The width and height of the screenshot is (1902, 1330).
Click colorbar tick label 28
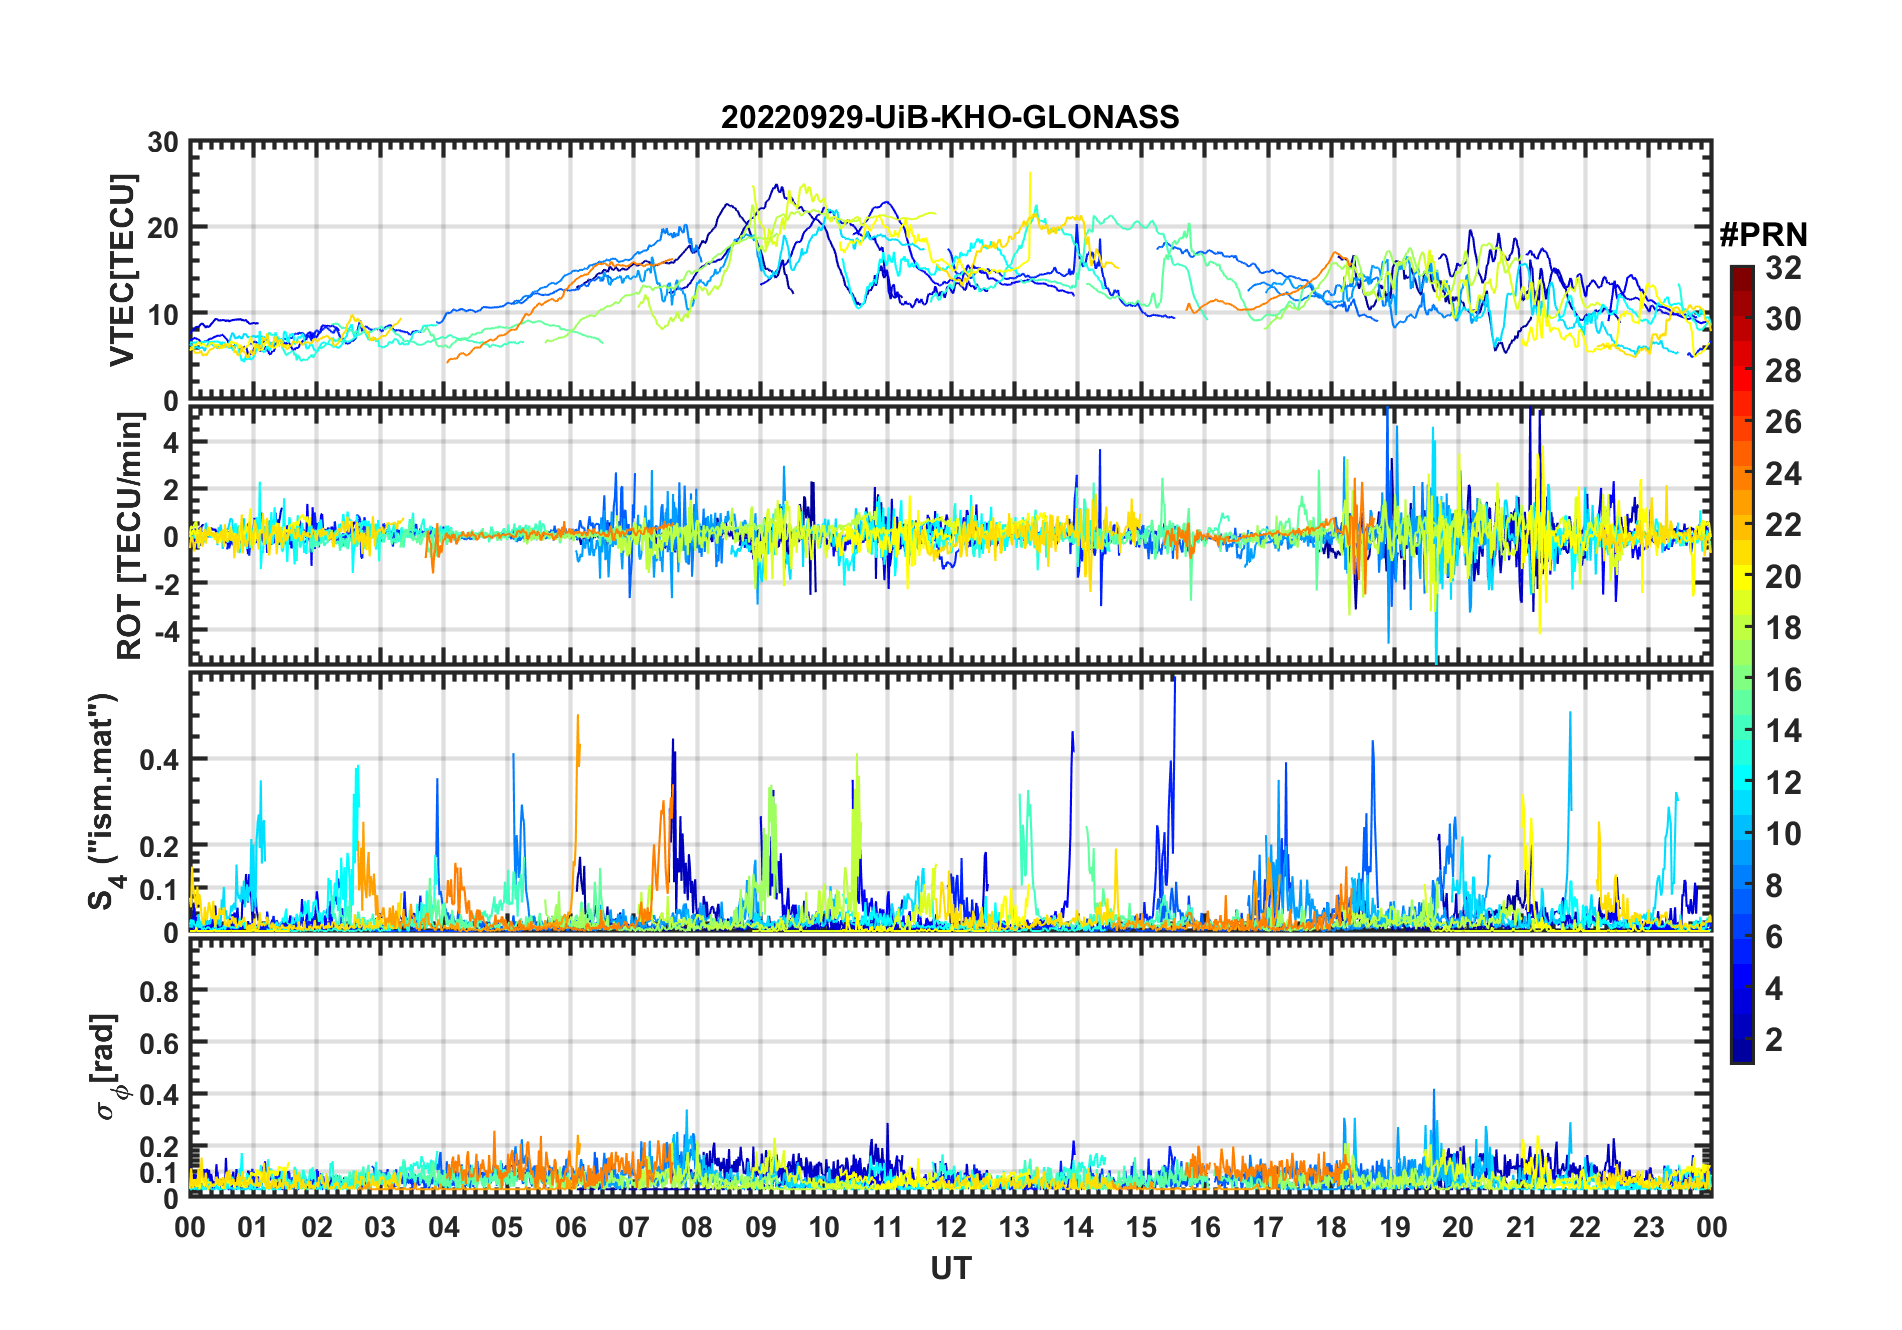[1783, 371]
